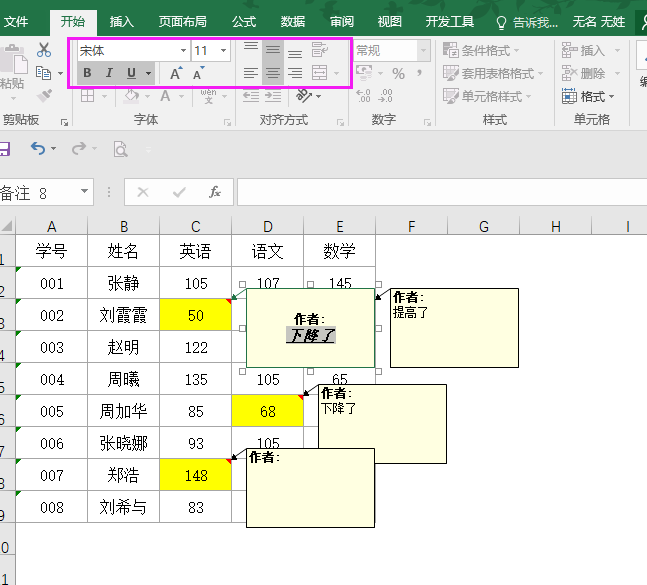The width and height of the screenshot is (647, 585).
Task: Switch to the 审阅 tab
Action: 342,21
